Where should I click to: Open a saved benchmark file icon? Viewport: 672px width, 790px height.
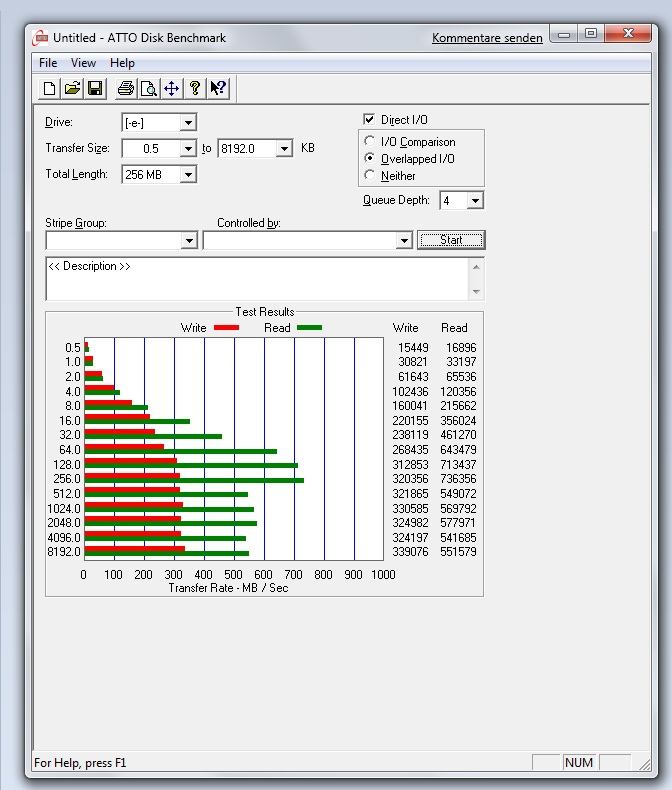tap(73, 89)
